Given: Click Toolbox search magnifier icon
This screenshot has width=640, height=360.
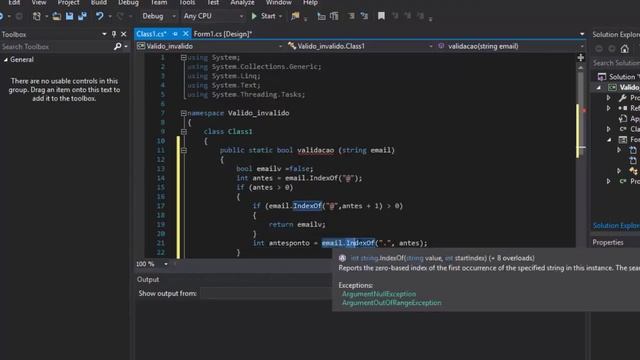Looking at the screenshot, I should [118, 47].
